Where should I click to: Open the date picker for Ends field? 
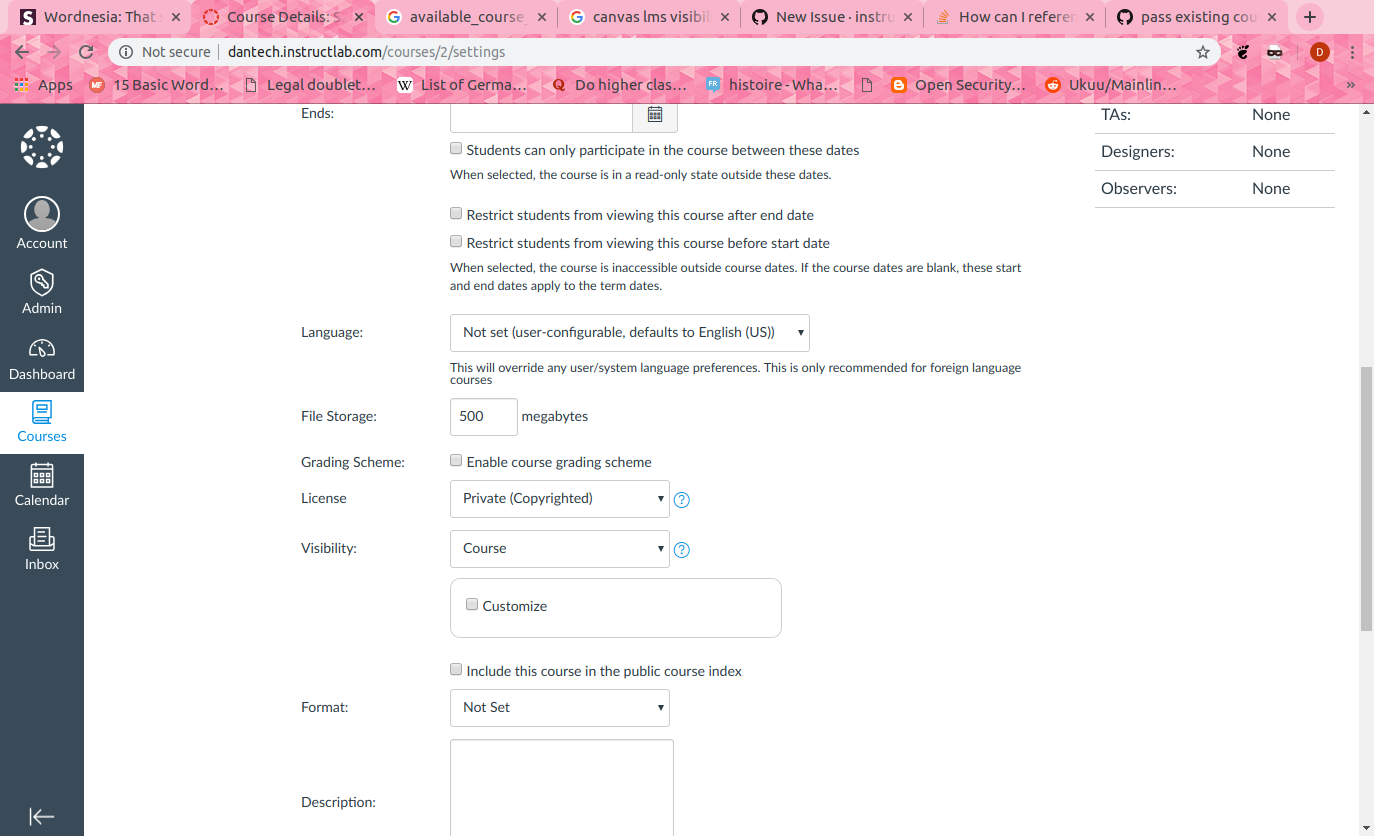coord(655,115)
